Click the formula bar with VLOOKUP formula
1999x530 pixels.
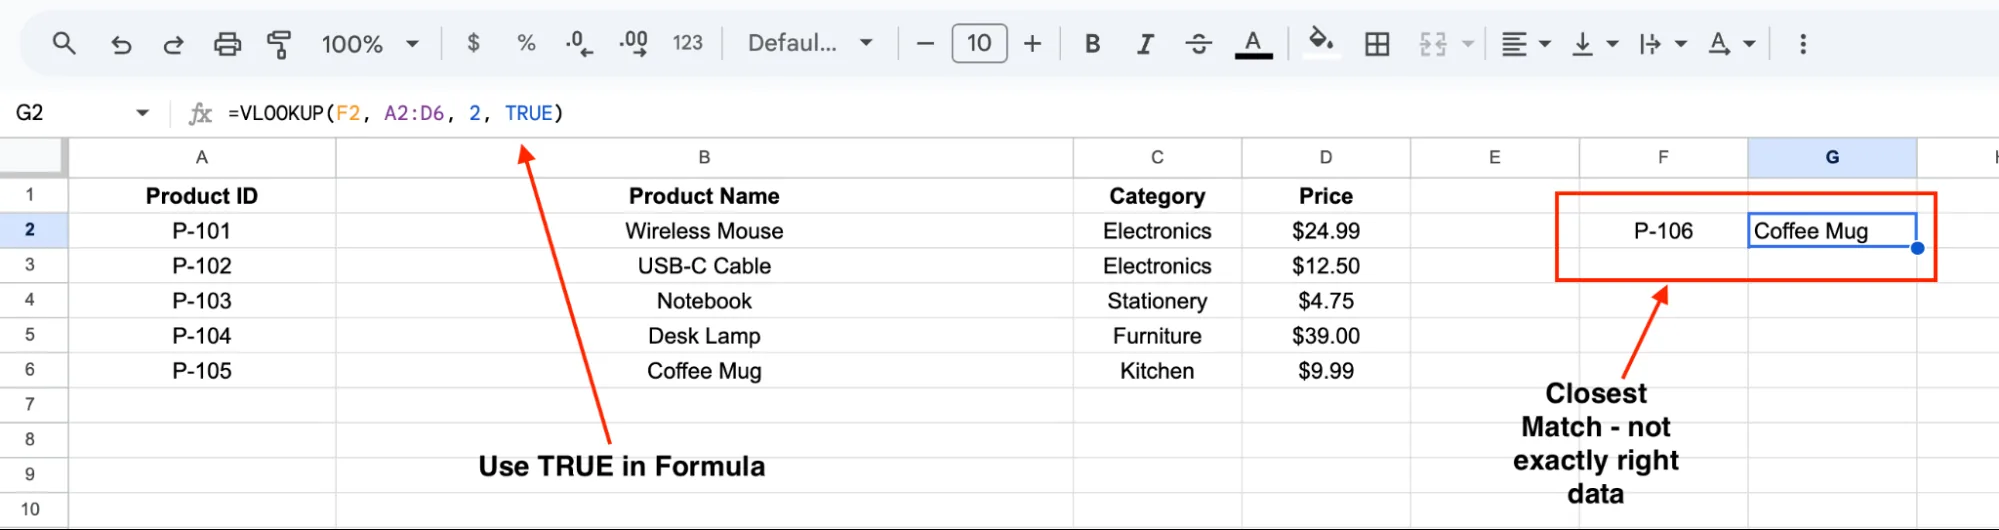(x=1100, y=113)
